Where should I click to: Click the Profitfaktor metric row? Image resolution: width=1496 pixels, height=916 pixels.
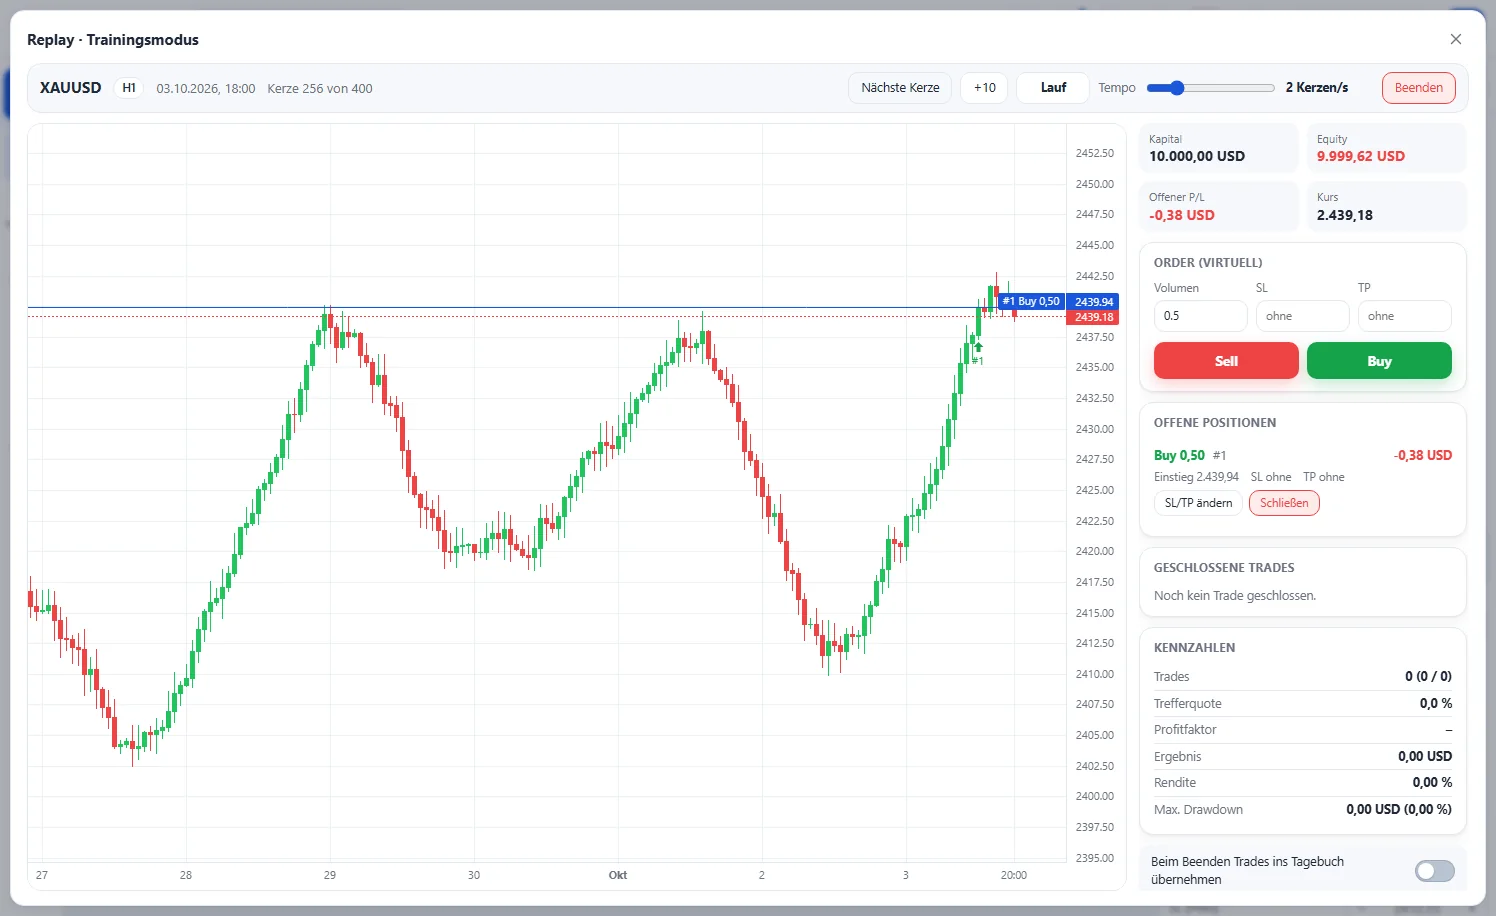(x=1303, y=730)
